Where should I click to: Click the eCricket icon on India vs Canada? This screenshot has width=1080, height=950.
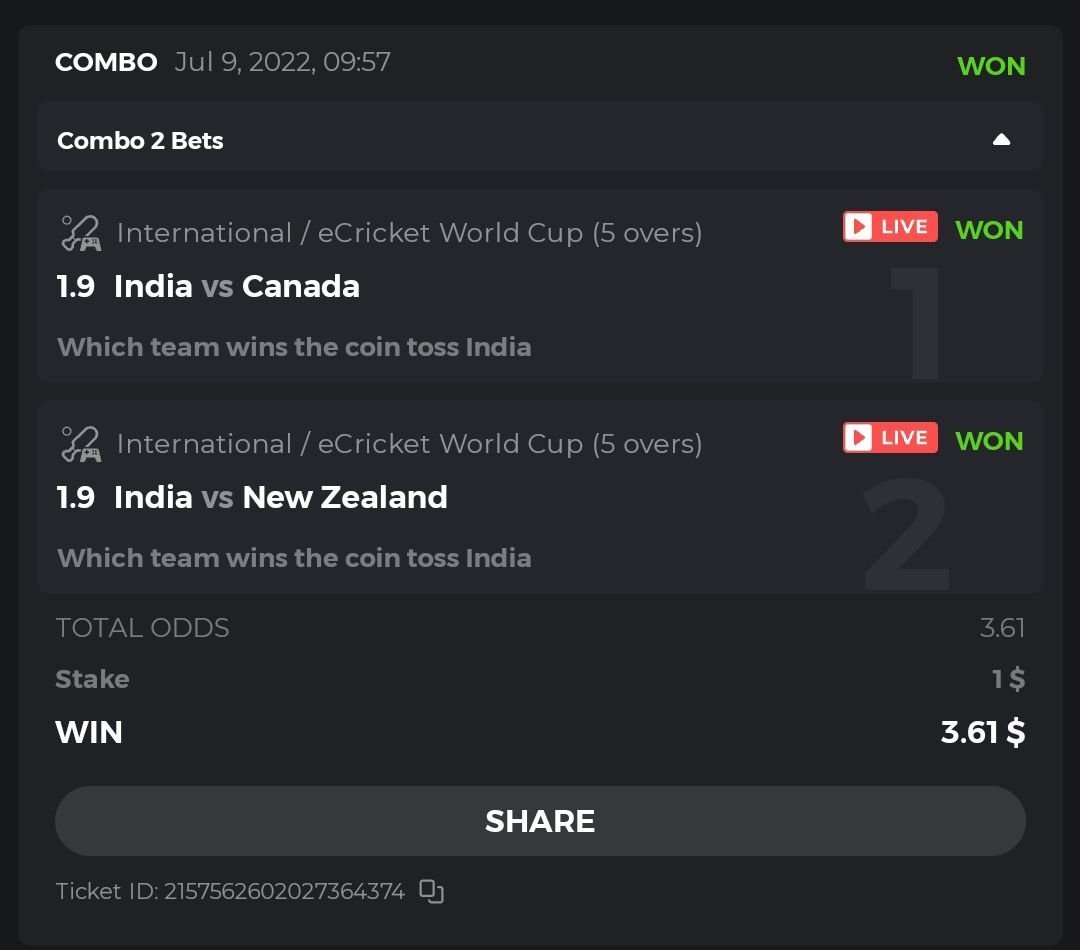[80, 233]
